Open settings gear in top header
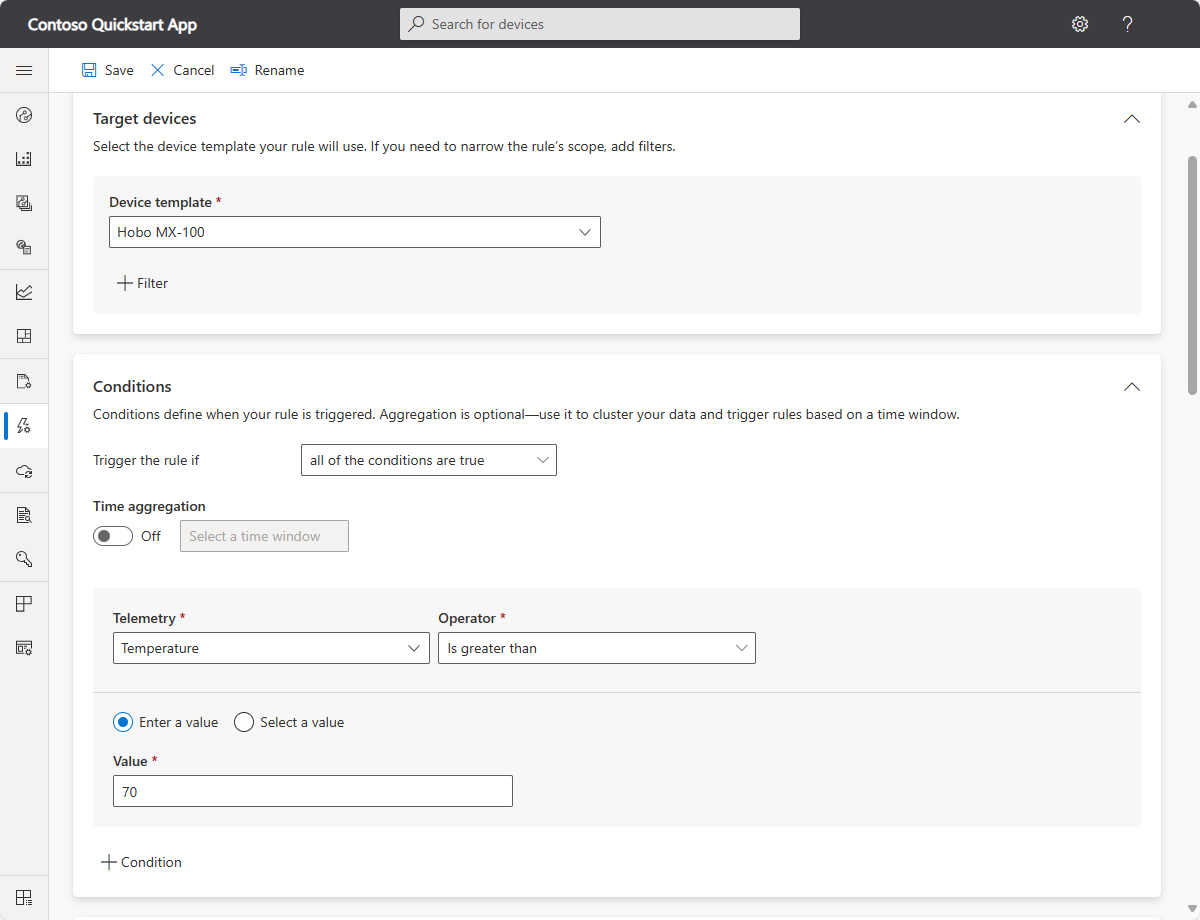1200x920 pixels. (1080, 24)
